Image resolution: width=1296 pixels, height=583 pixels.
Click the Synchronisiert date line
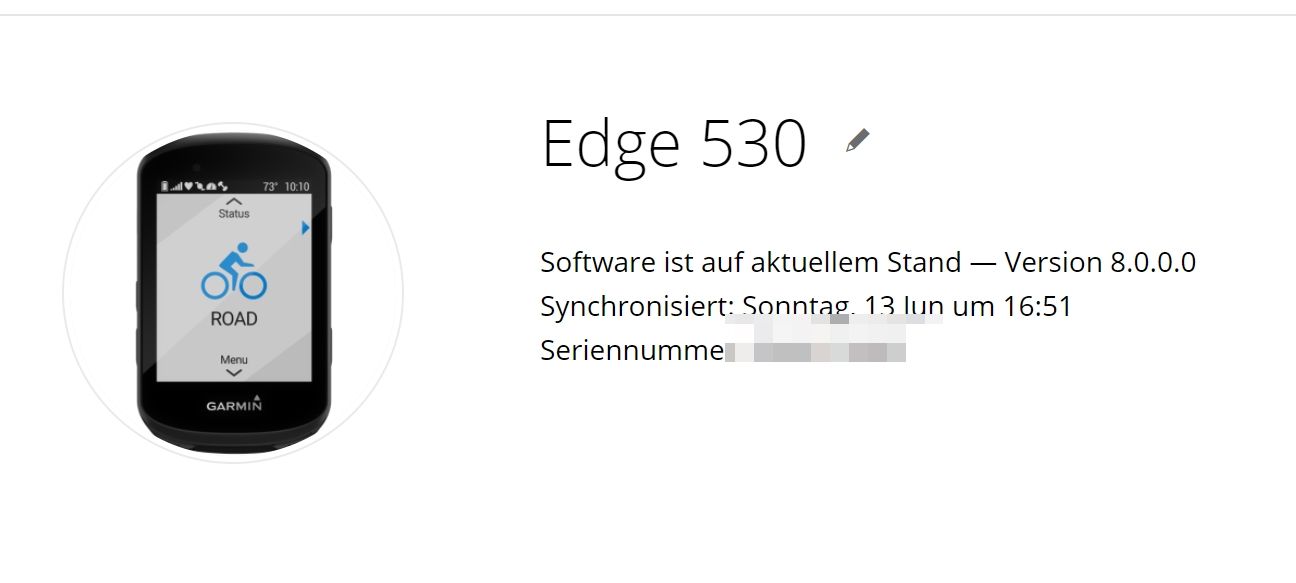tap(805, 306)
